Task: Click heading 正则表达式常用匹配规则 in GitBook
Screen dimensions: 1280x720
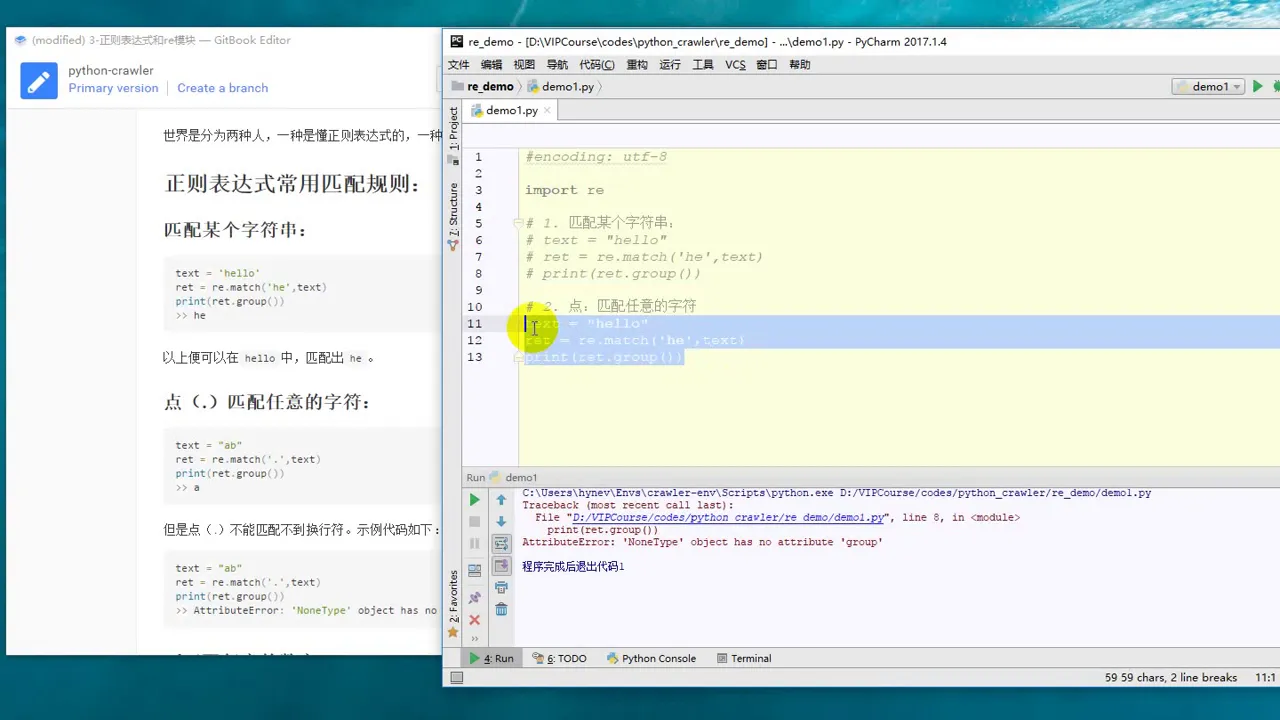Action: pos(292,184)
